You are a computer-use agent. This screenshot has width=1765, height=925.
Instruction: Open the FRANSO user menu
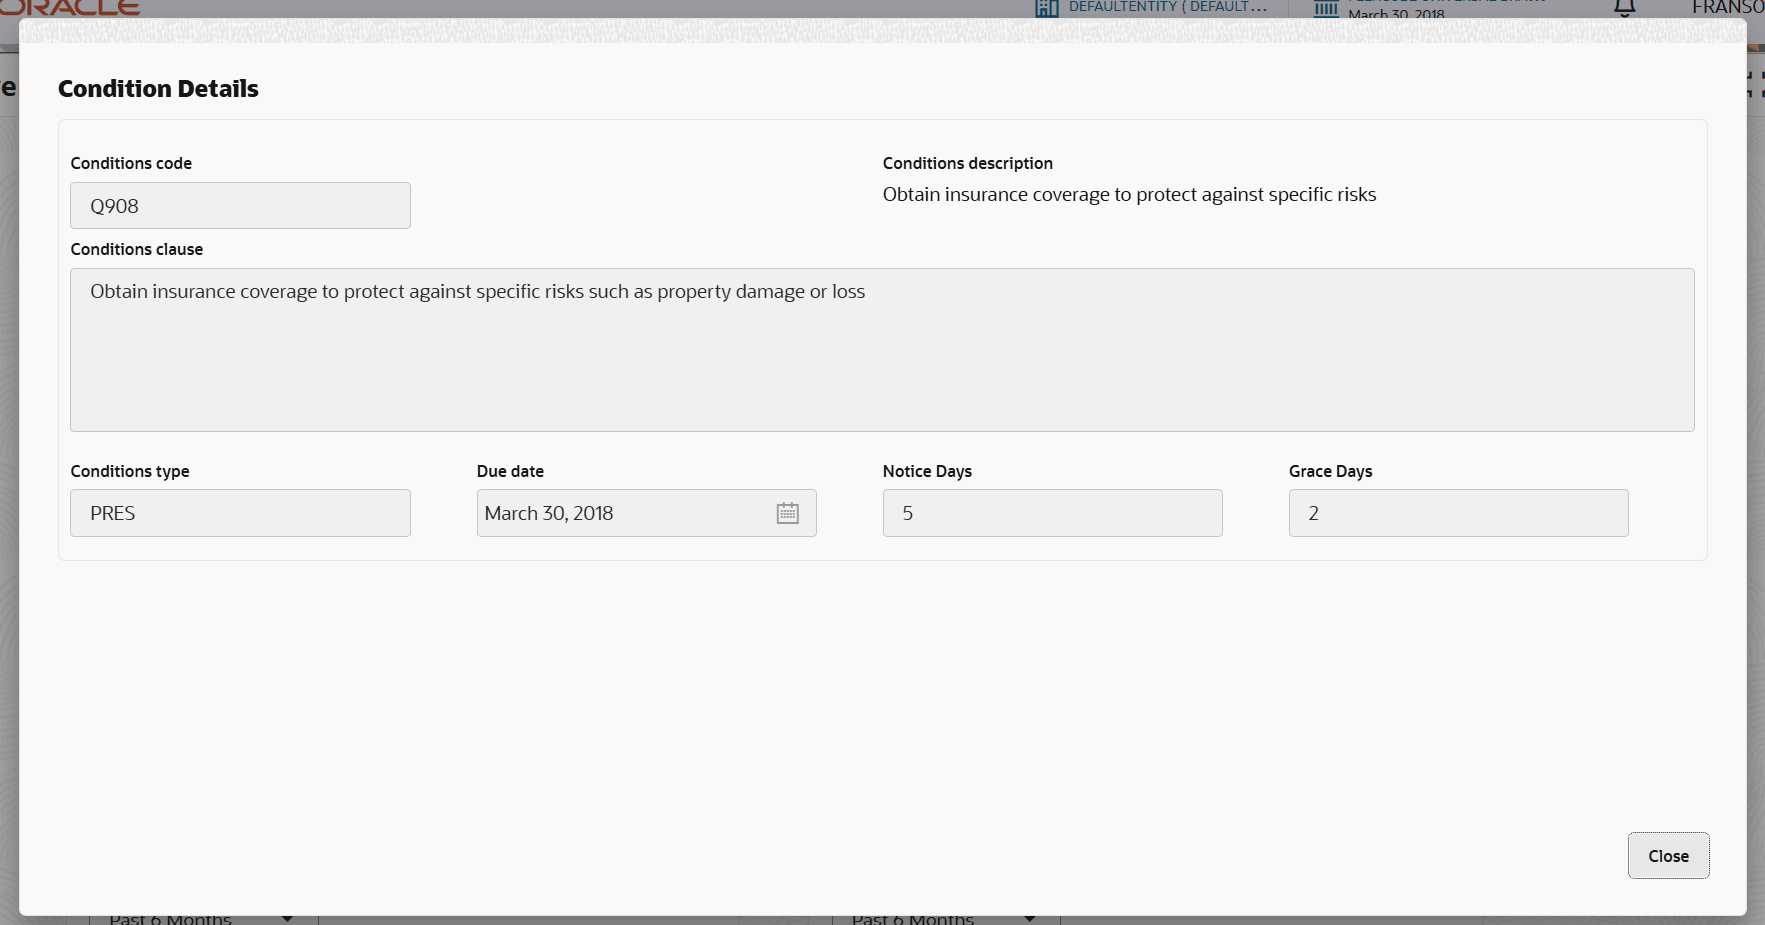pos(1727,8)
